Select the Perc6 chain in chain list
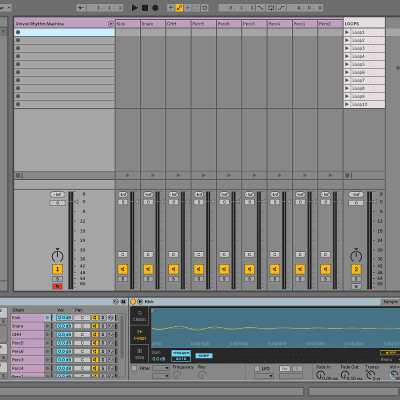Screen dimensions: 400x400 27,351
